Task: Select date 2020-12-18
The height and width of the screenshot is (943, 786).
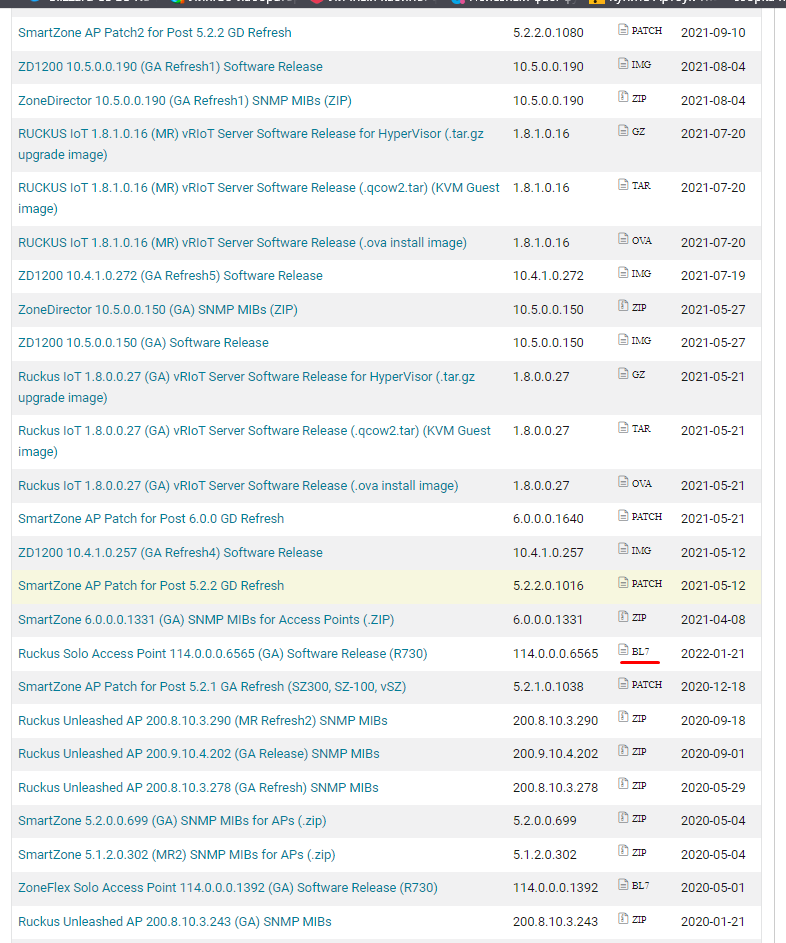Action: tap(713, 687)
